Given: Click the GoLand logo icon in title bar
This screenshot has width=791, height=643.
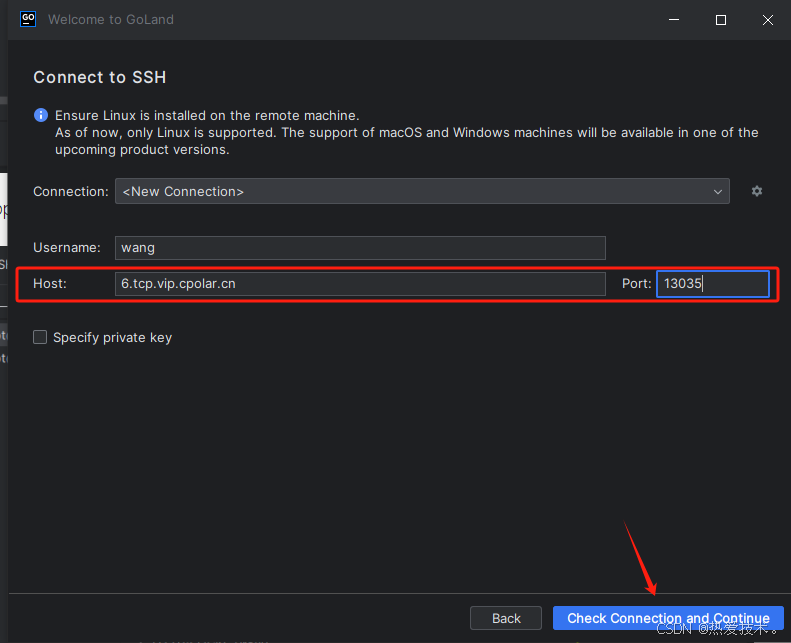Looking at the screenshot, I should coord(28,19).
